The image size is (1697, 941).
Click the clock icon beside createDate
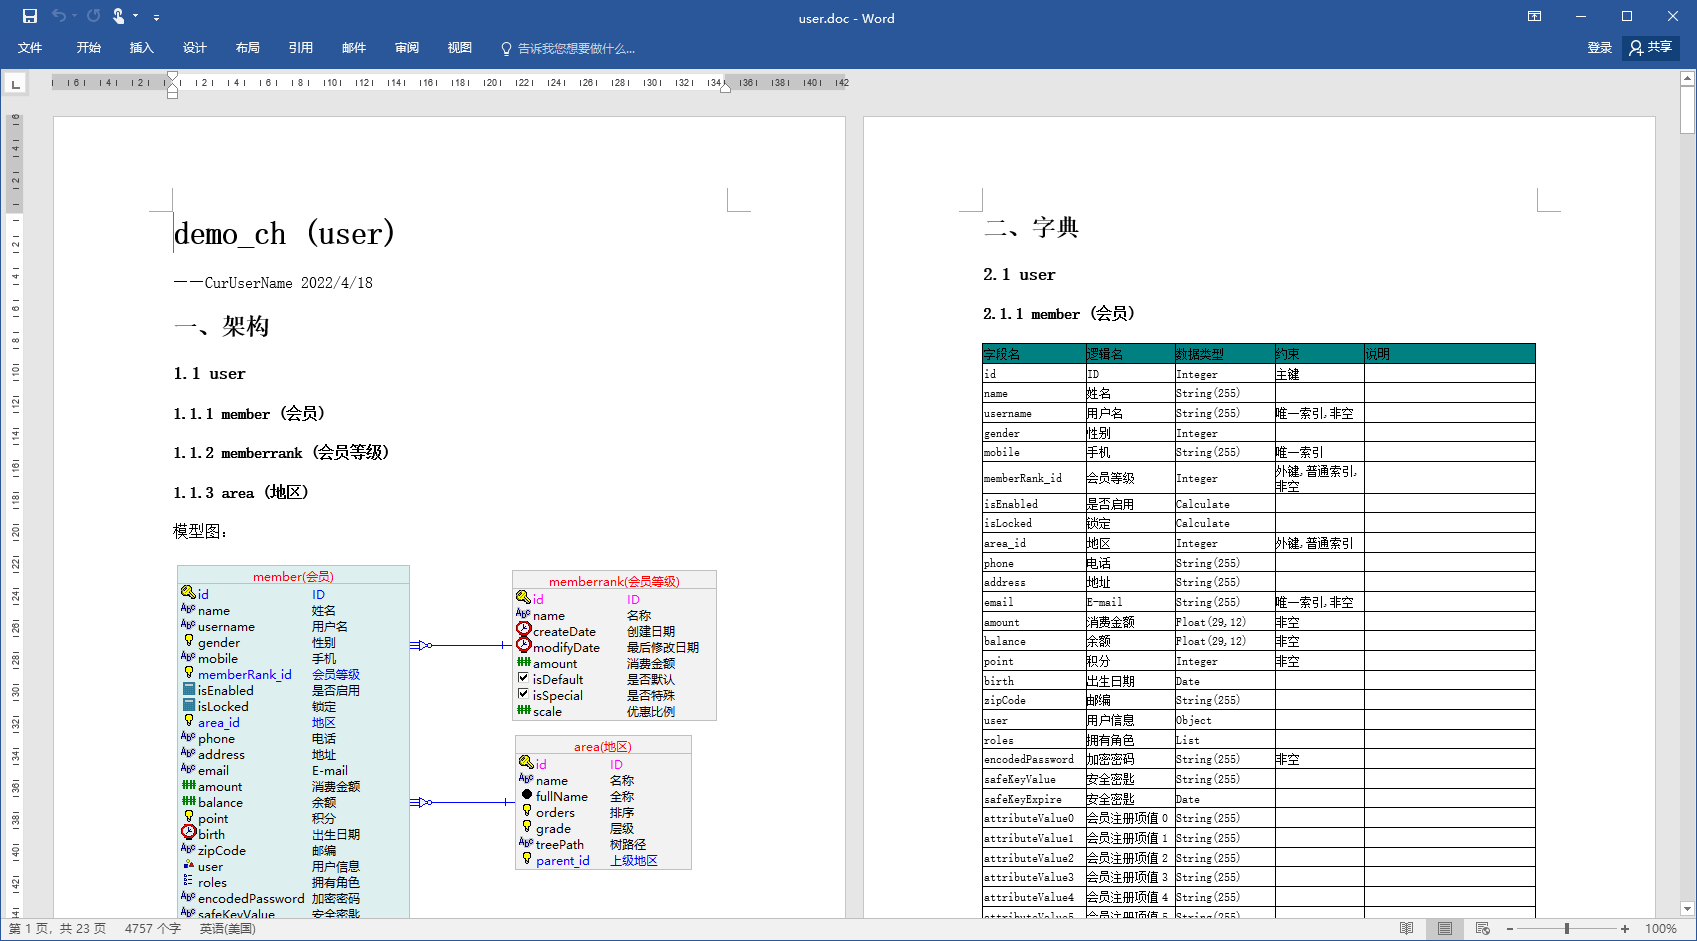524,629
